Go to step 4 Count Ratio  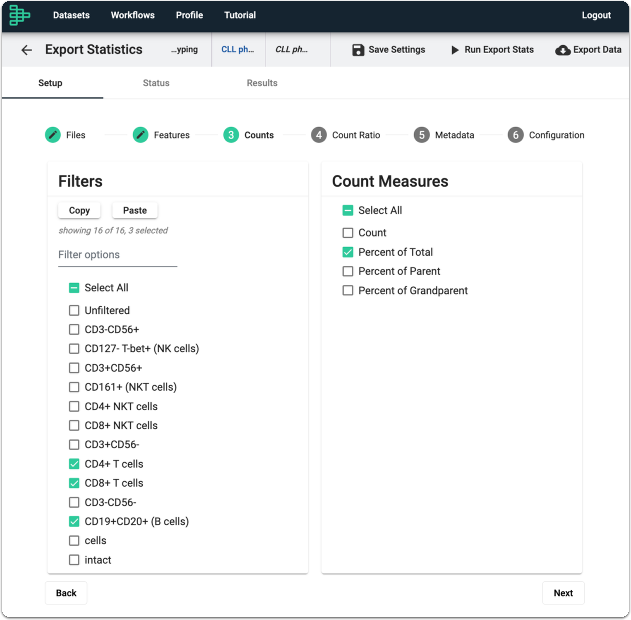(x=345, y=135)
